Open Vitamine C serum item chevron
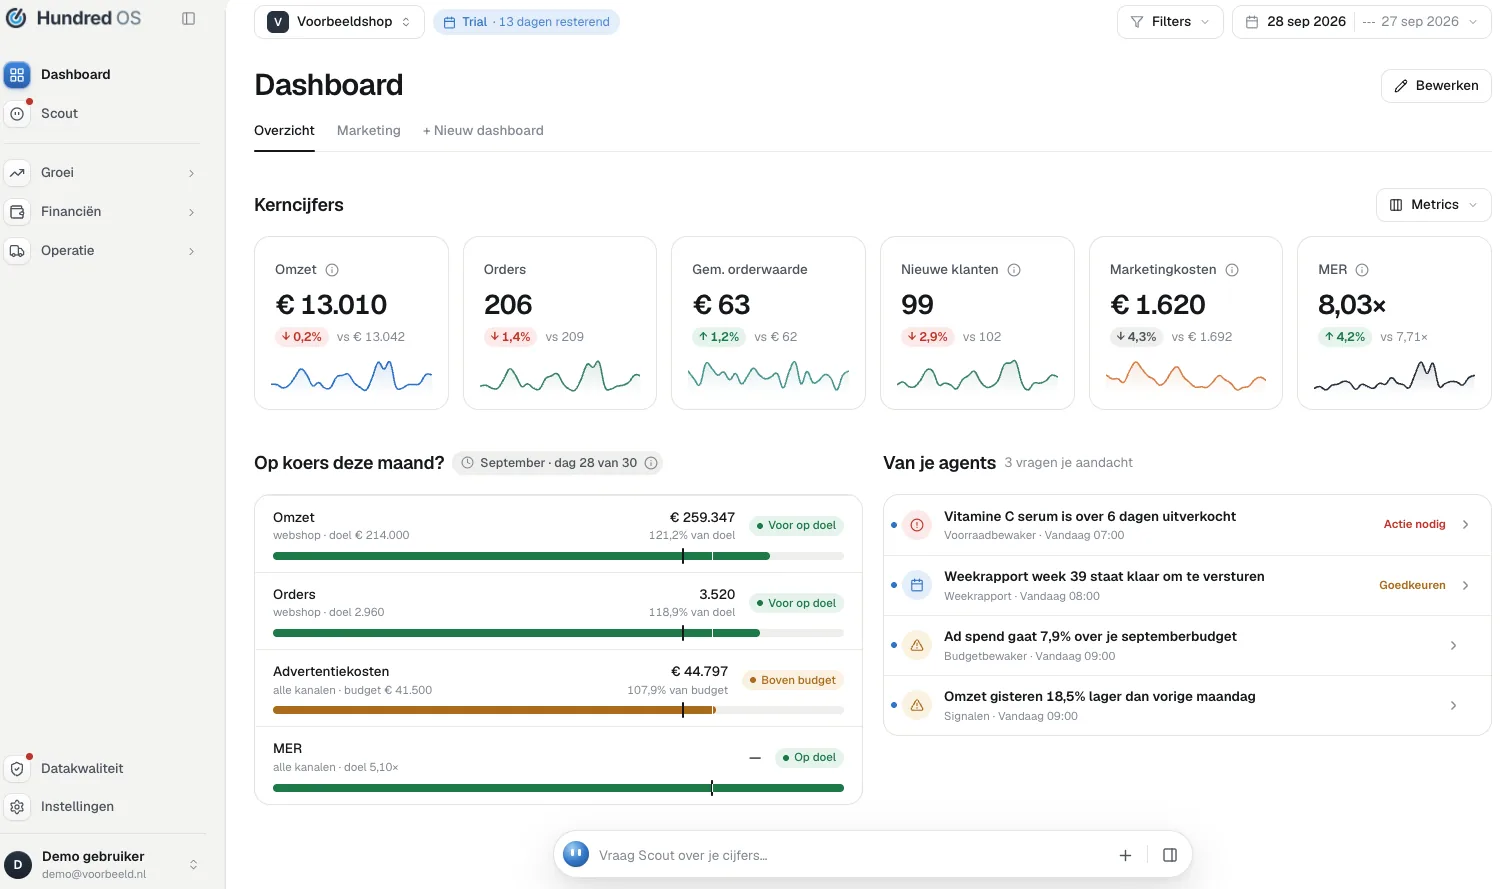Screen dimensions: 1508x889 (1465, 525)
